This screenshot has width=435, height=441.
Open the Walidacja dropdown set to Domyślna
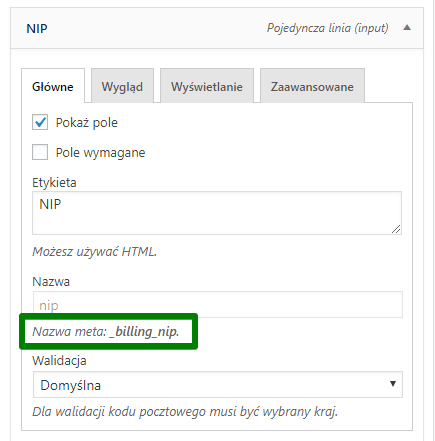pyautogui.click(x=218, y=385)
